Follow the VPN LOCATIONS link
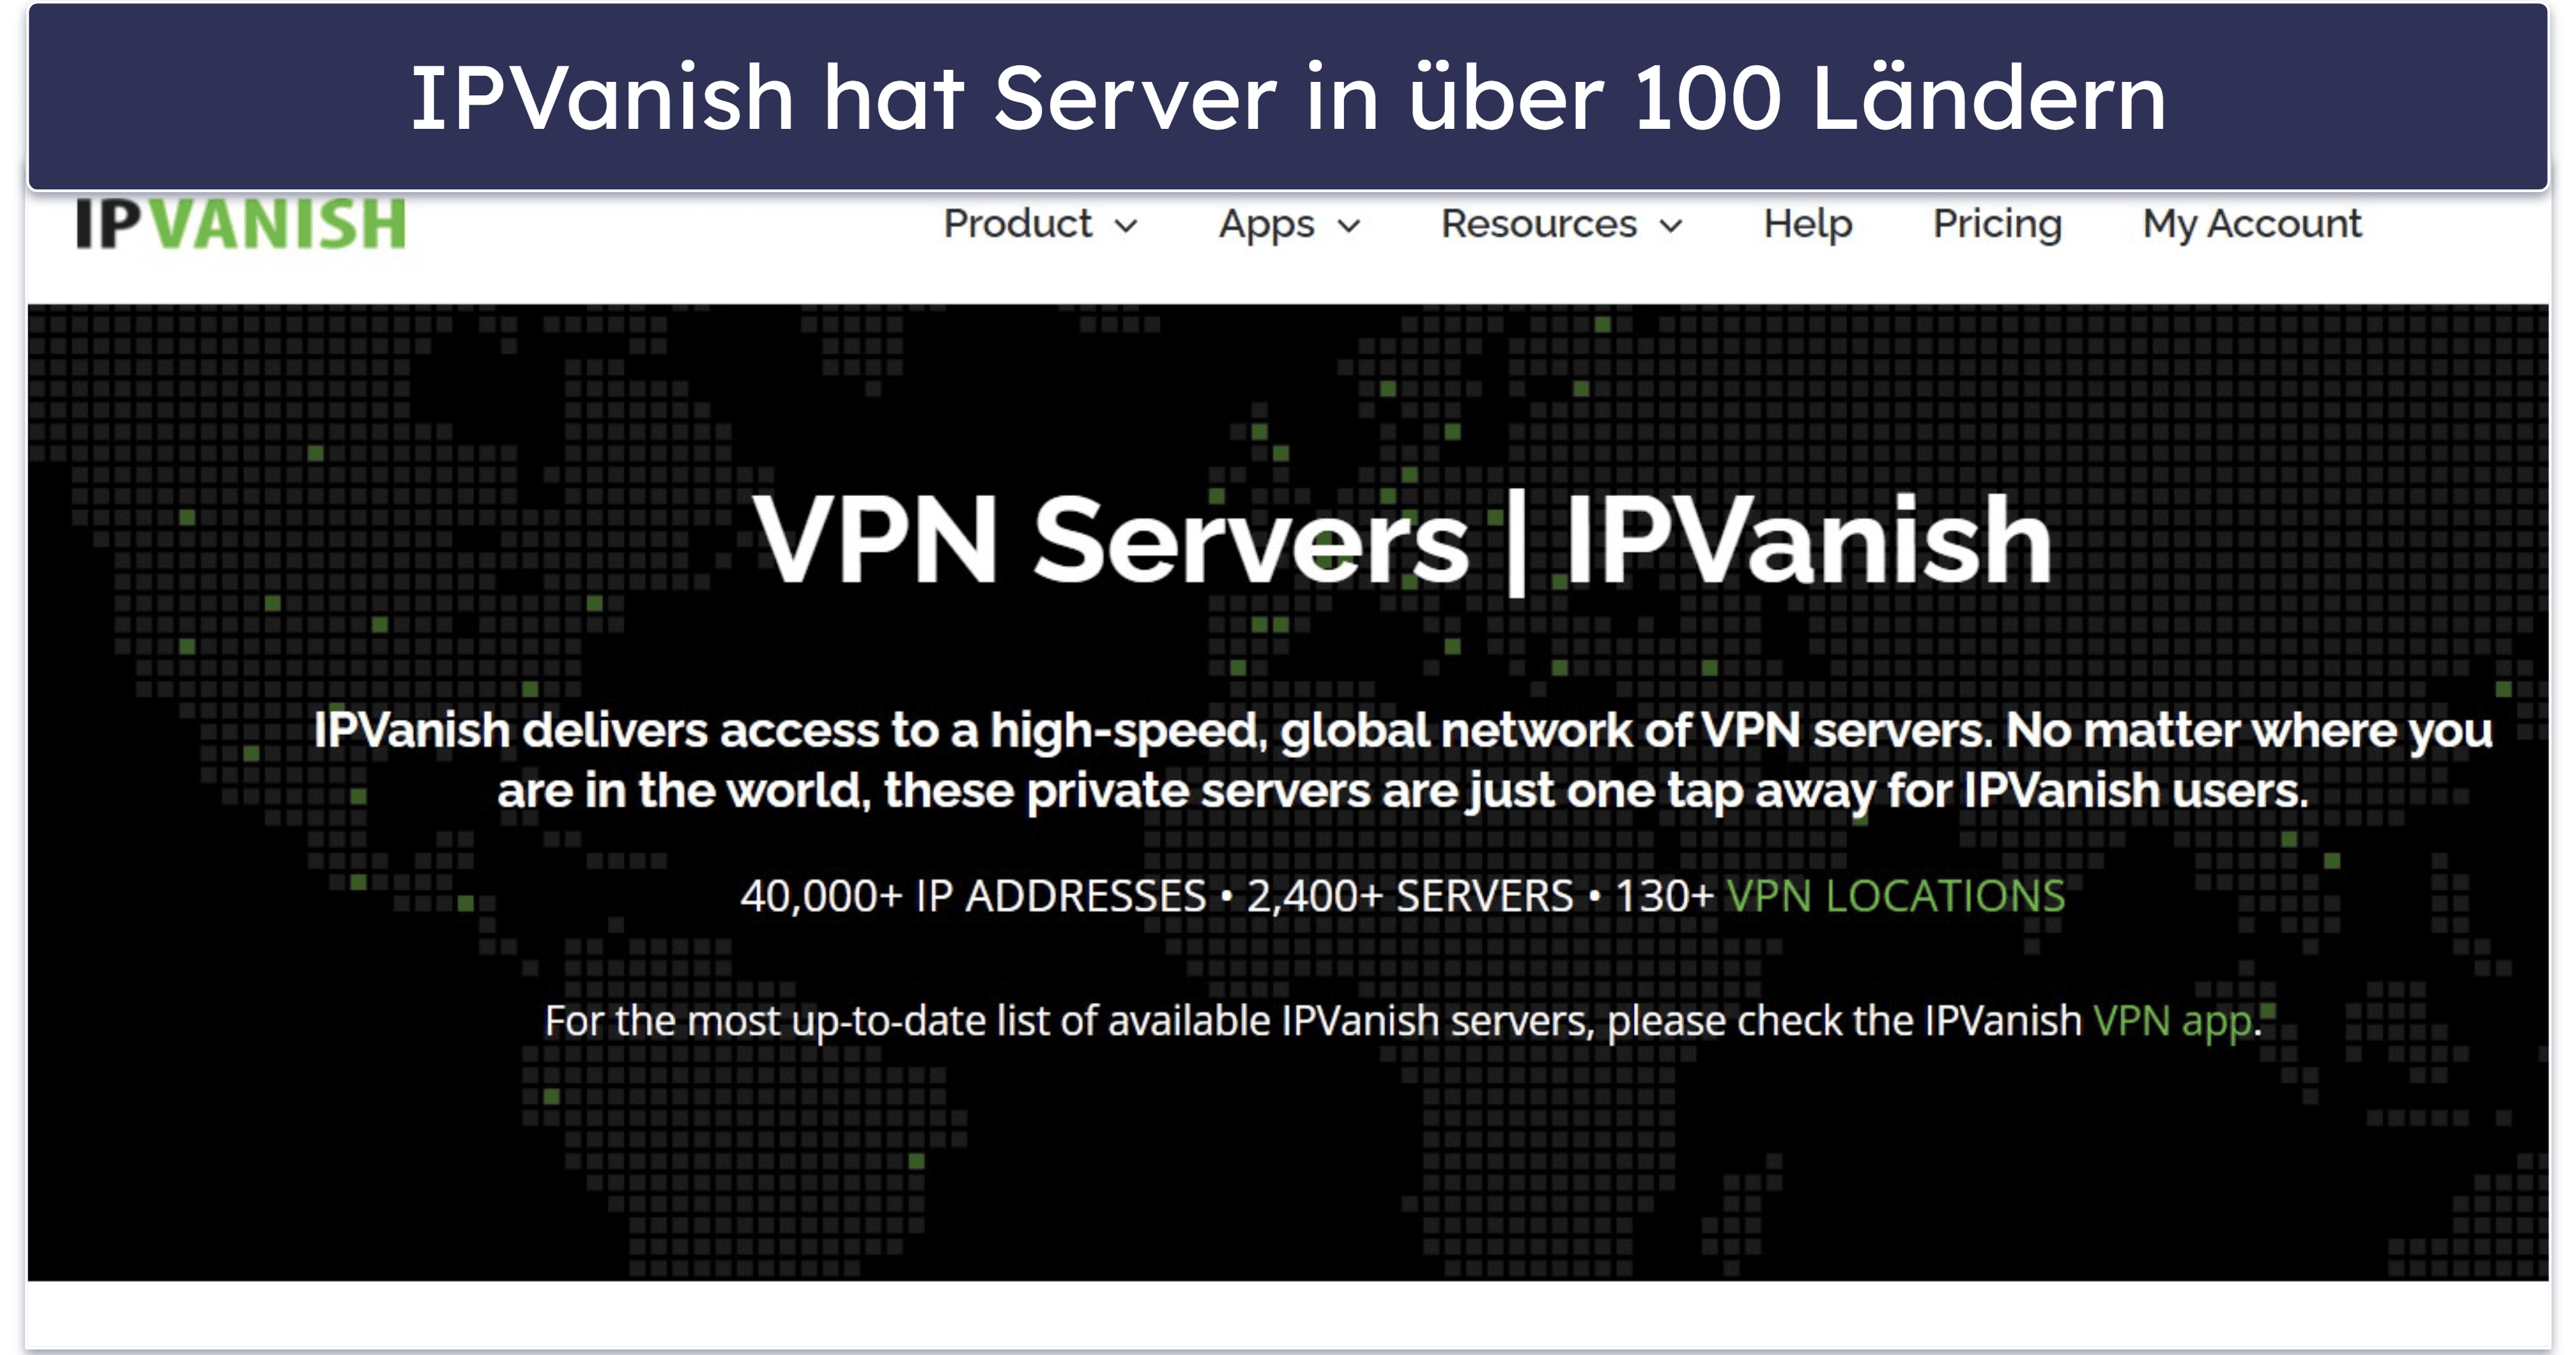Screen dimensions: 2576x1355 pos(1895,896)
